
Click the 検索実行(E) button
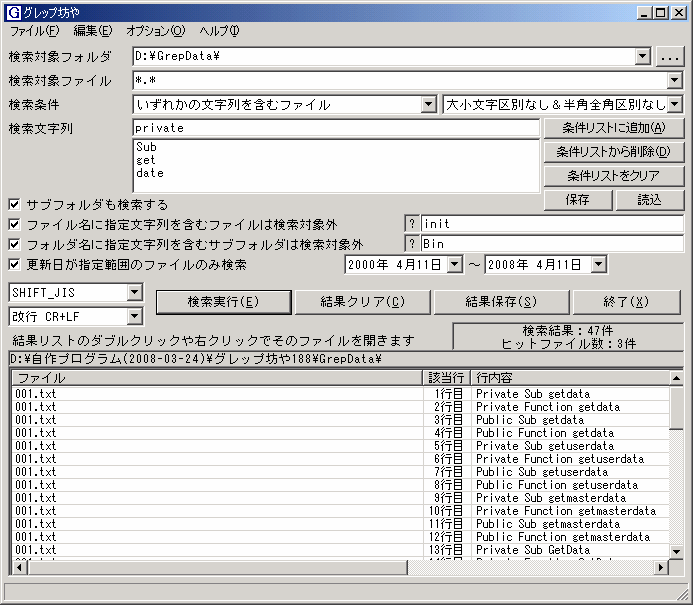tap(222, 302)
